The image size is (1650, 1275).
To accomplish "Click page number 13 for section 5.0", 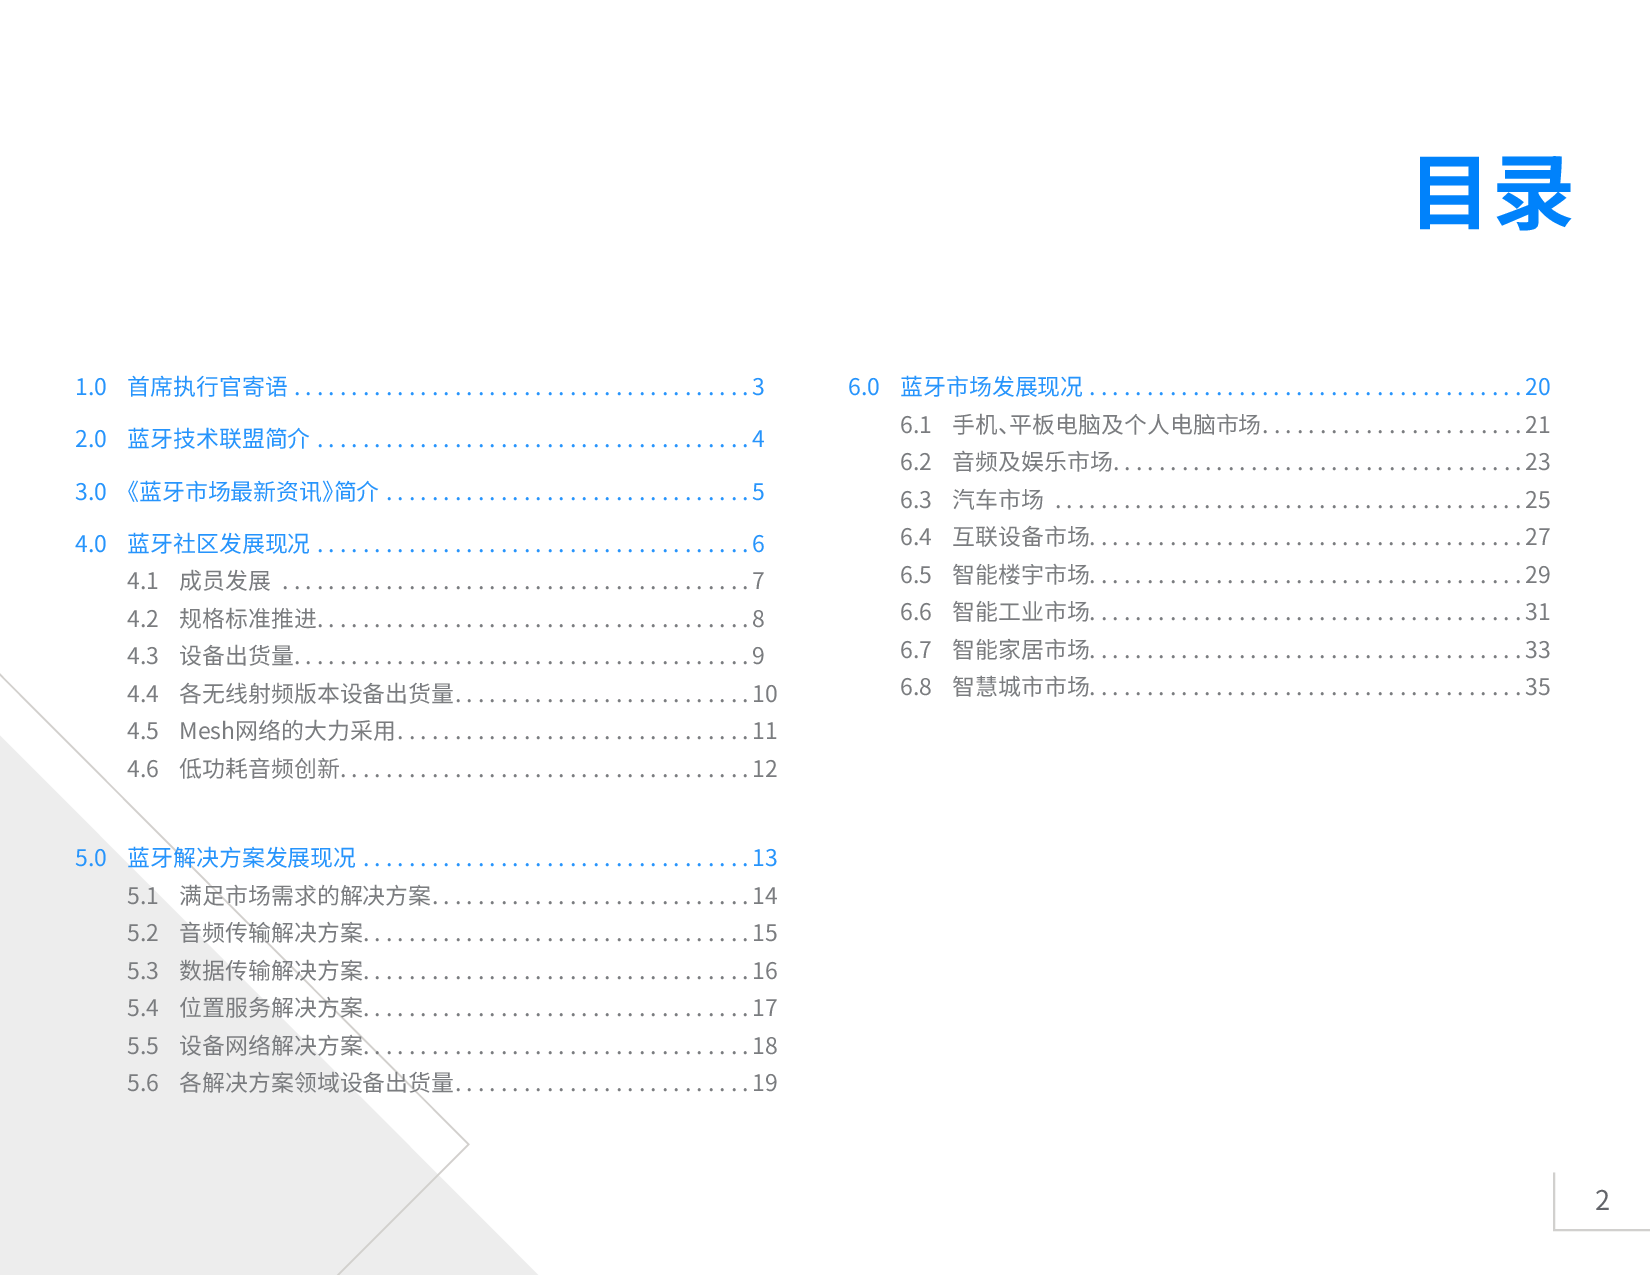I will (x=765, y=858).
